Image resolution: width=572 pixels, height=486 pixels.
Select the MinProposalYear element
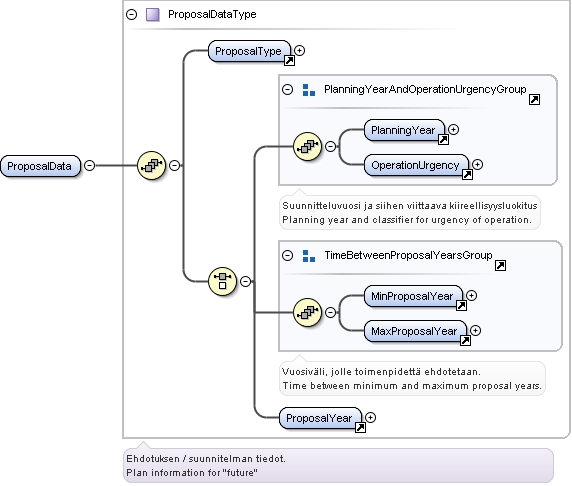coord(413,296)
